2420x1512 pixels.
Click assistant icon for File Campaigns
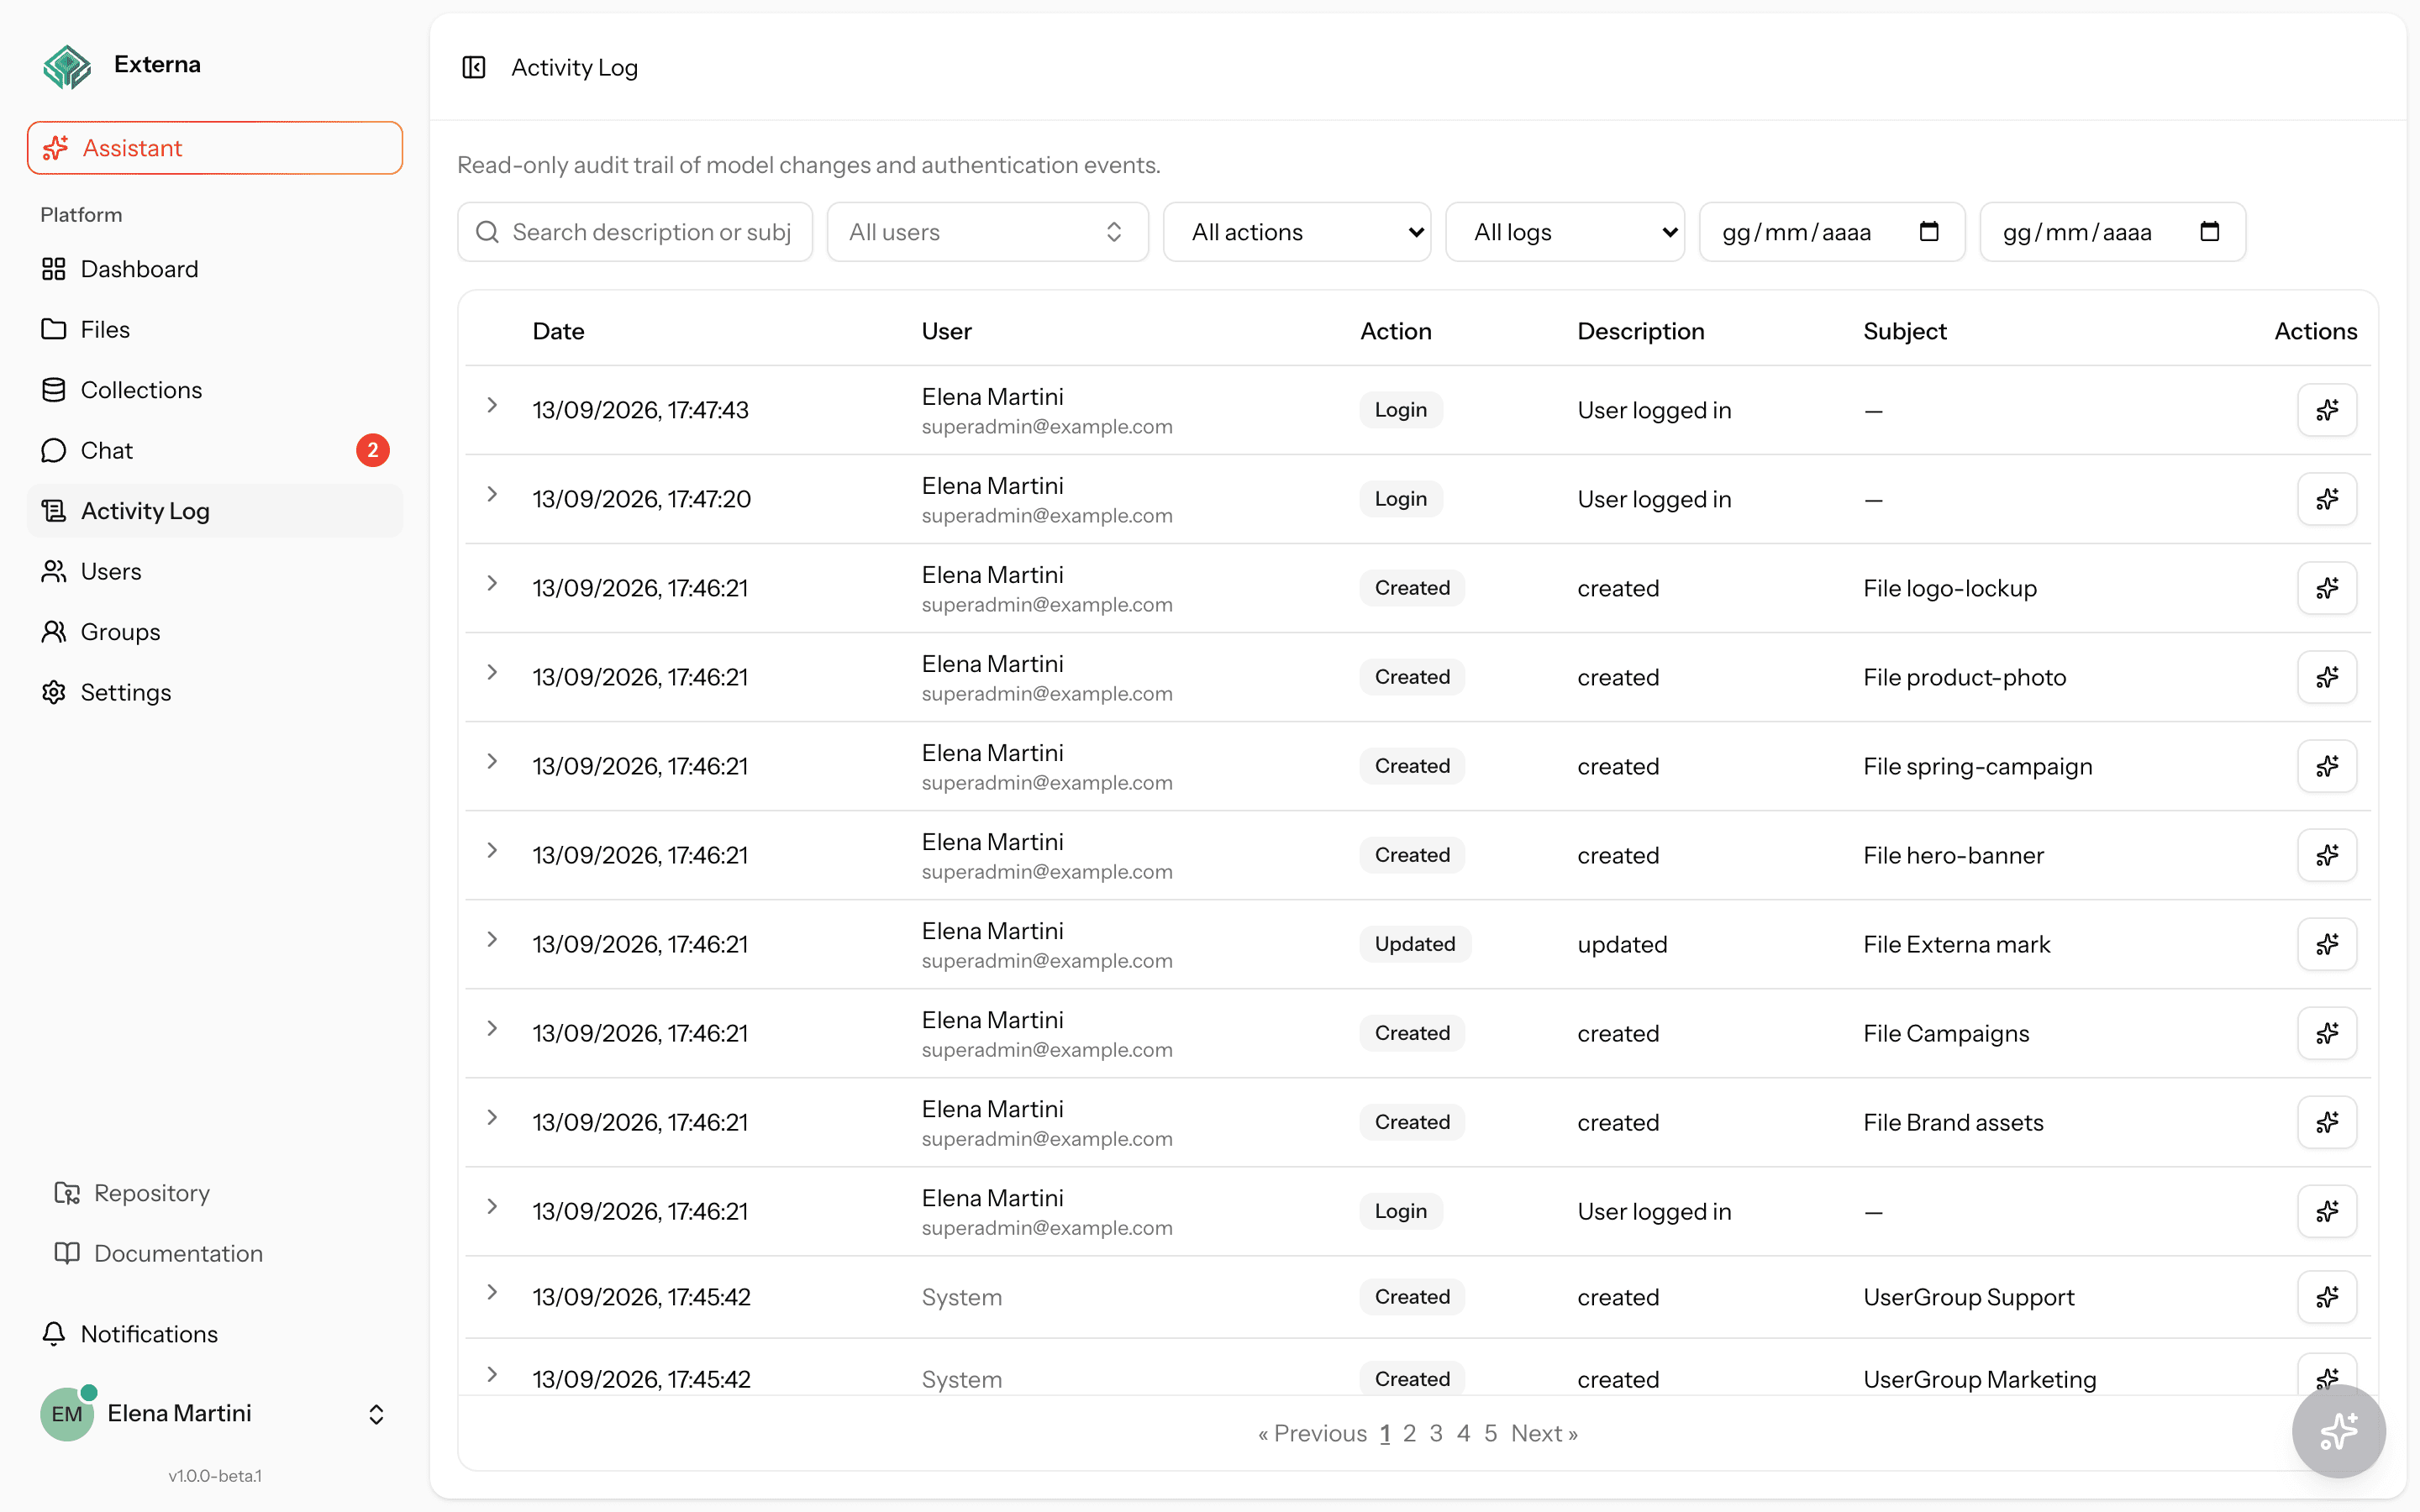[2327, 1033]
